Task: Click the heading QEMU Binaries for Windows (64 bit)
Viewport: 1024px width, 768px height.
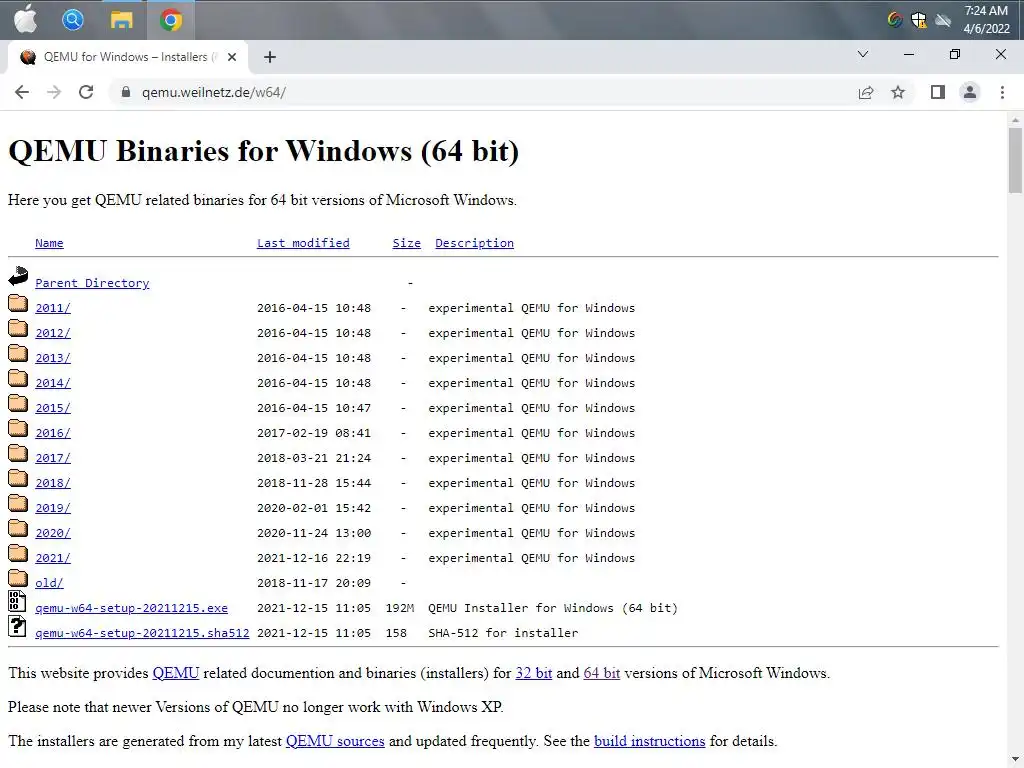Action: [264, 151]
